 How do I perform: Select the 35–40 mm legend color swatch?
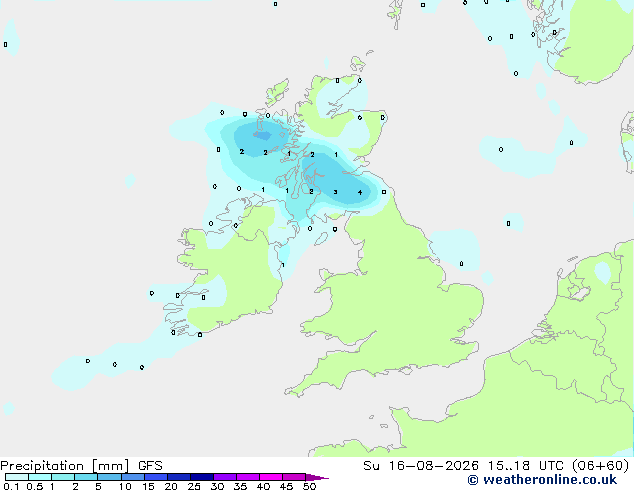[247, 477]
